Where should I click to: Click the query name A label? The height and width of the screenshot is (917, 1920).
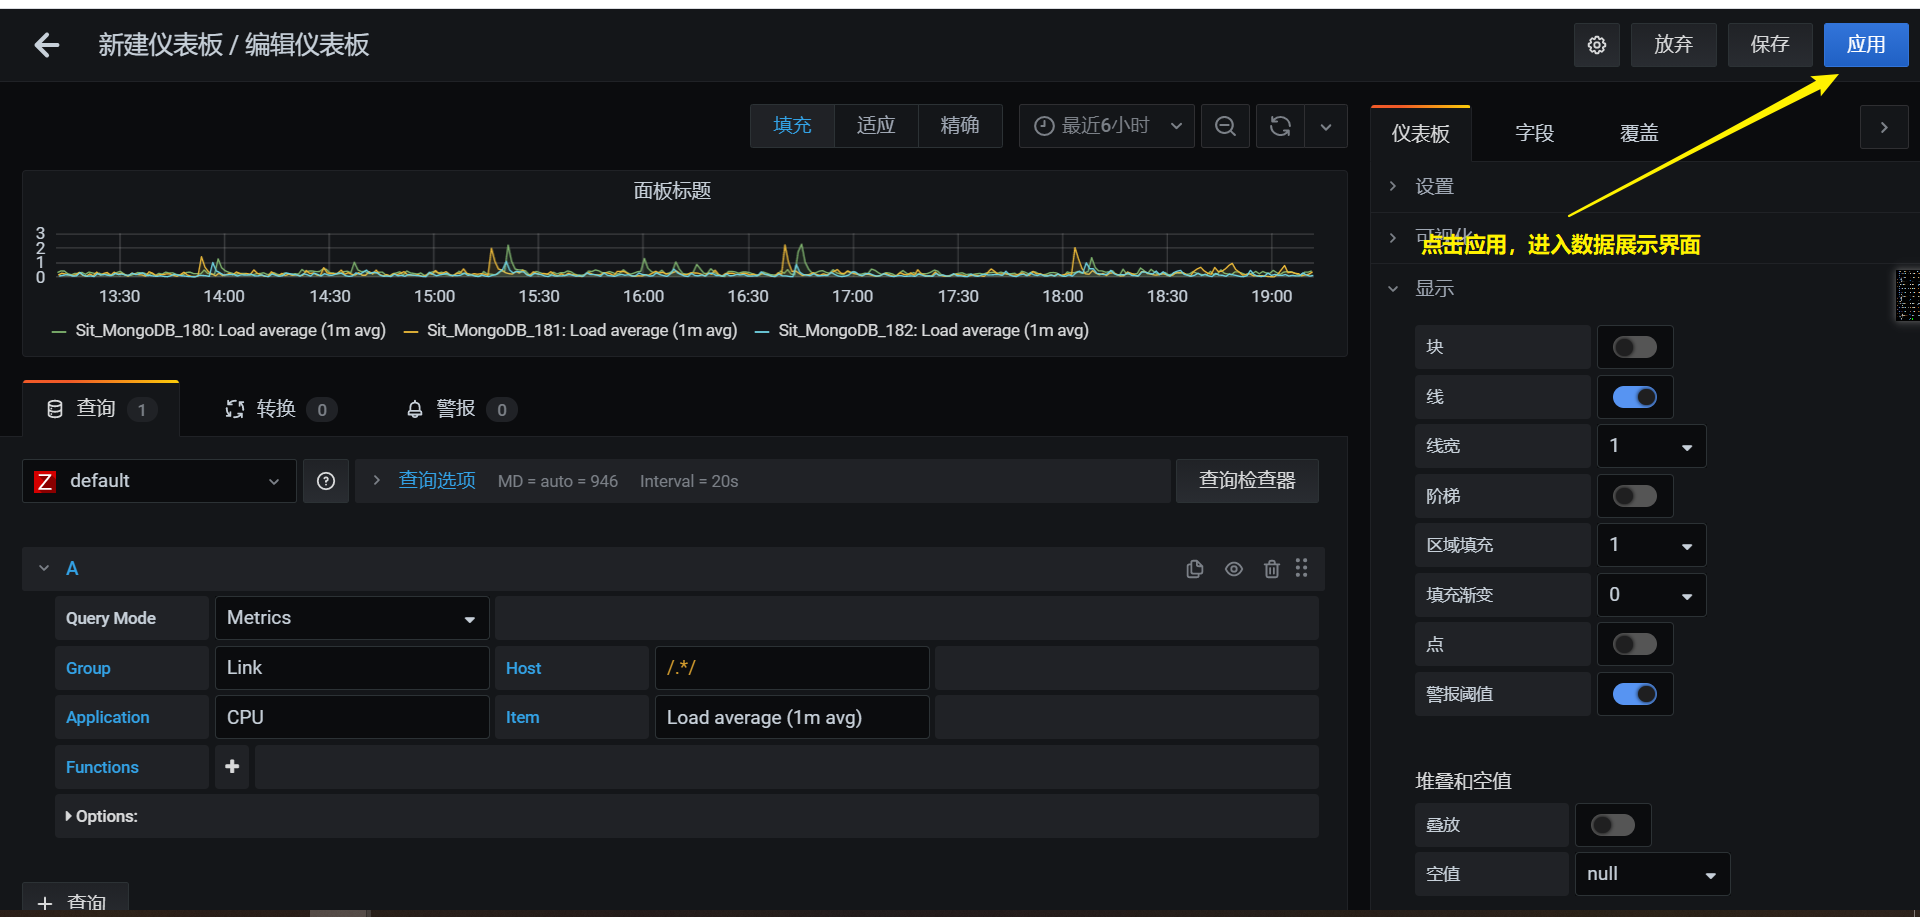(x=72, y=569)
